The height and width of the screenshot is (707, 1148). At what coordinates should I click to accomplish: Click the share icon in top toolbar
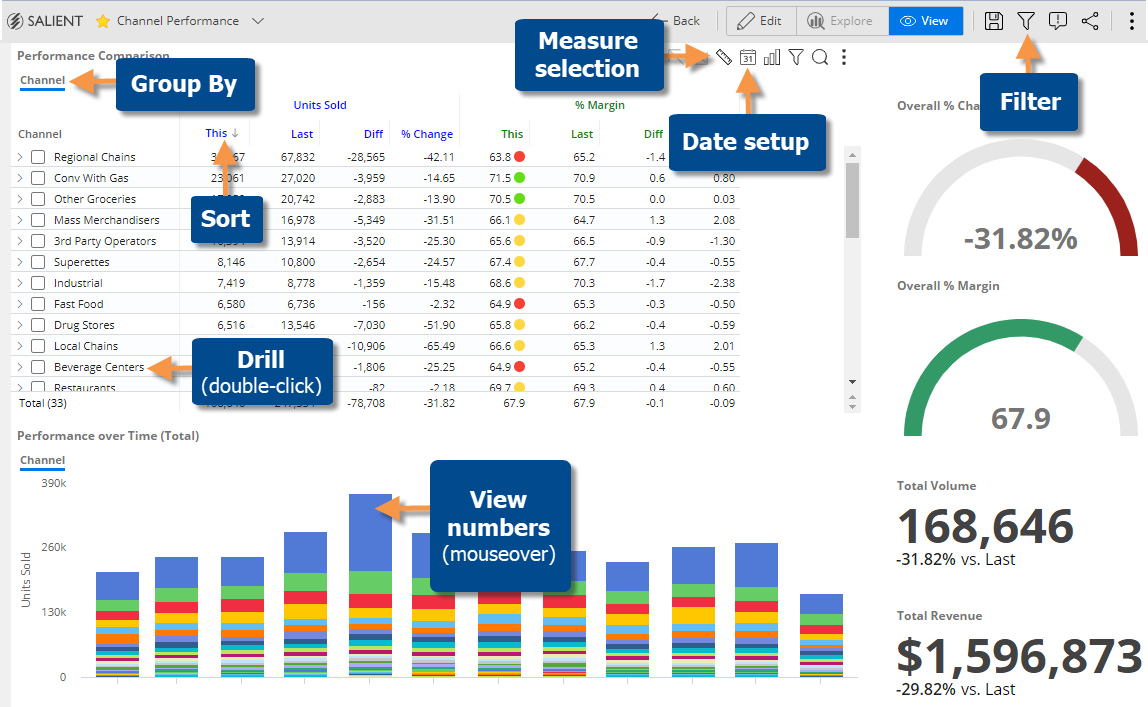(1089, 21)
